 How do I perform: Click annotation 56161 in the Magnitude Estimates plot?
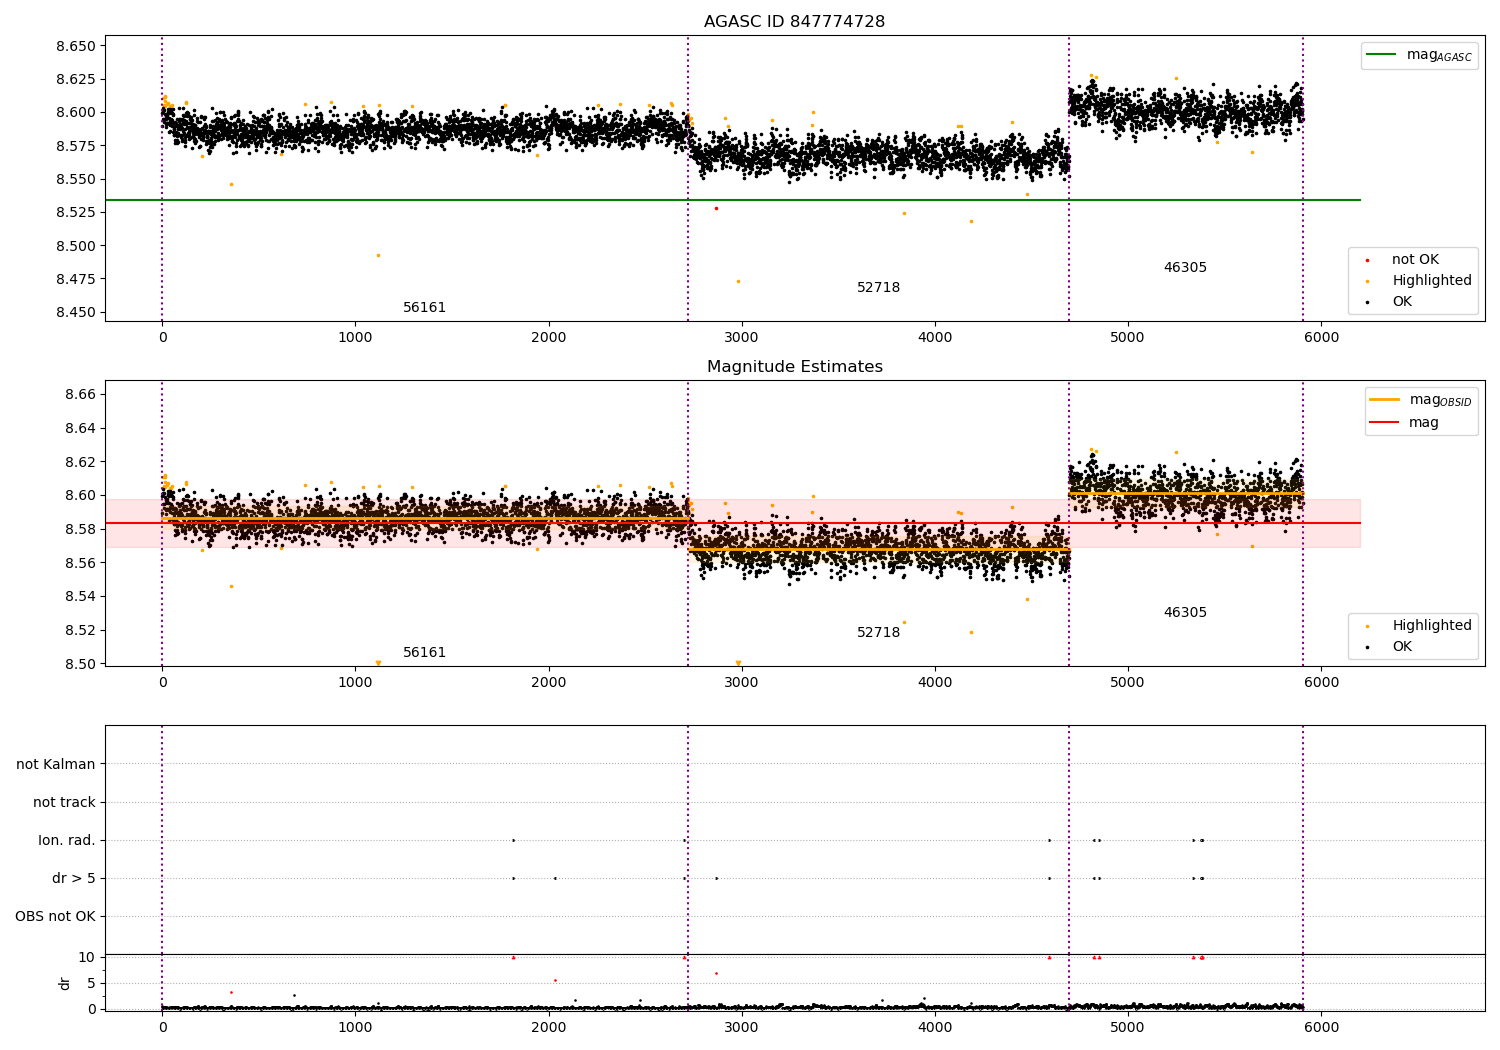[x=424, y=653]
